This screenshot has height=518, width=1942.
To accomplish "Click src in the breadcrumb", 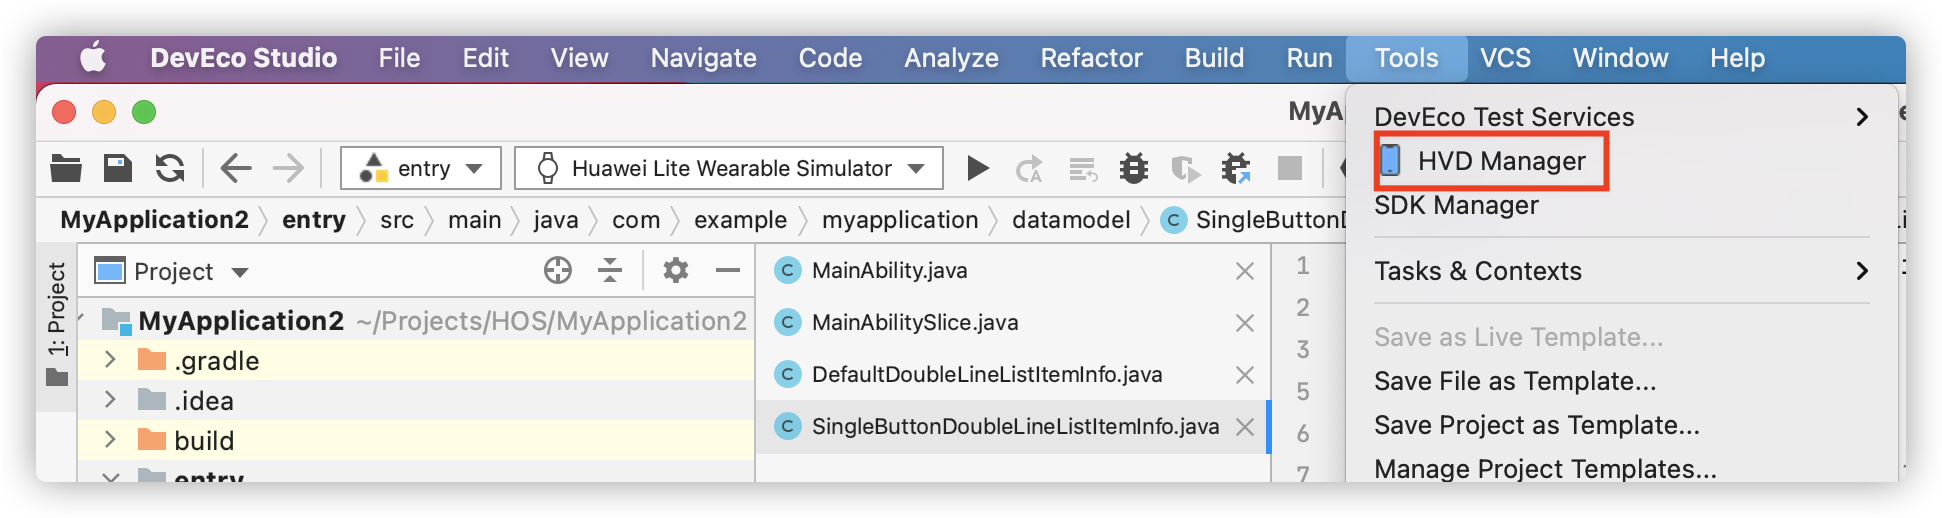I will [396, 220].
